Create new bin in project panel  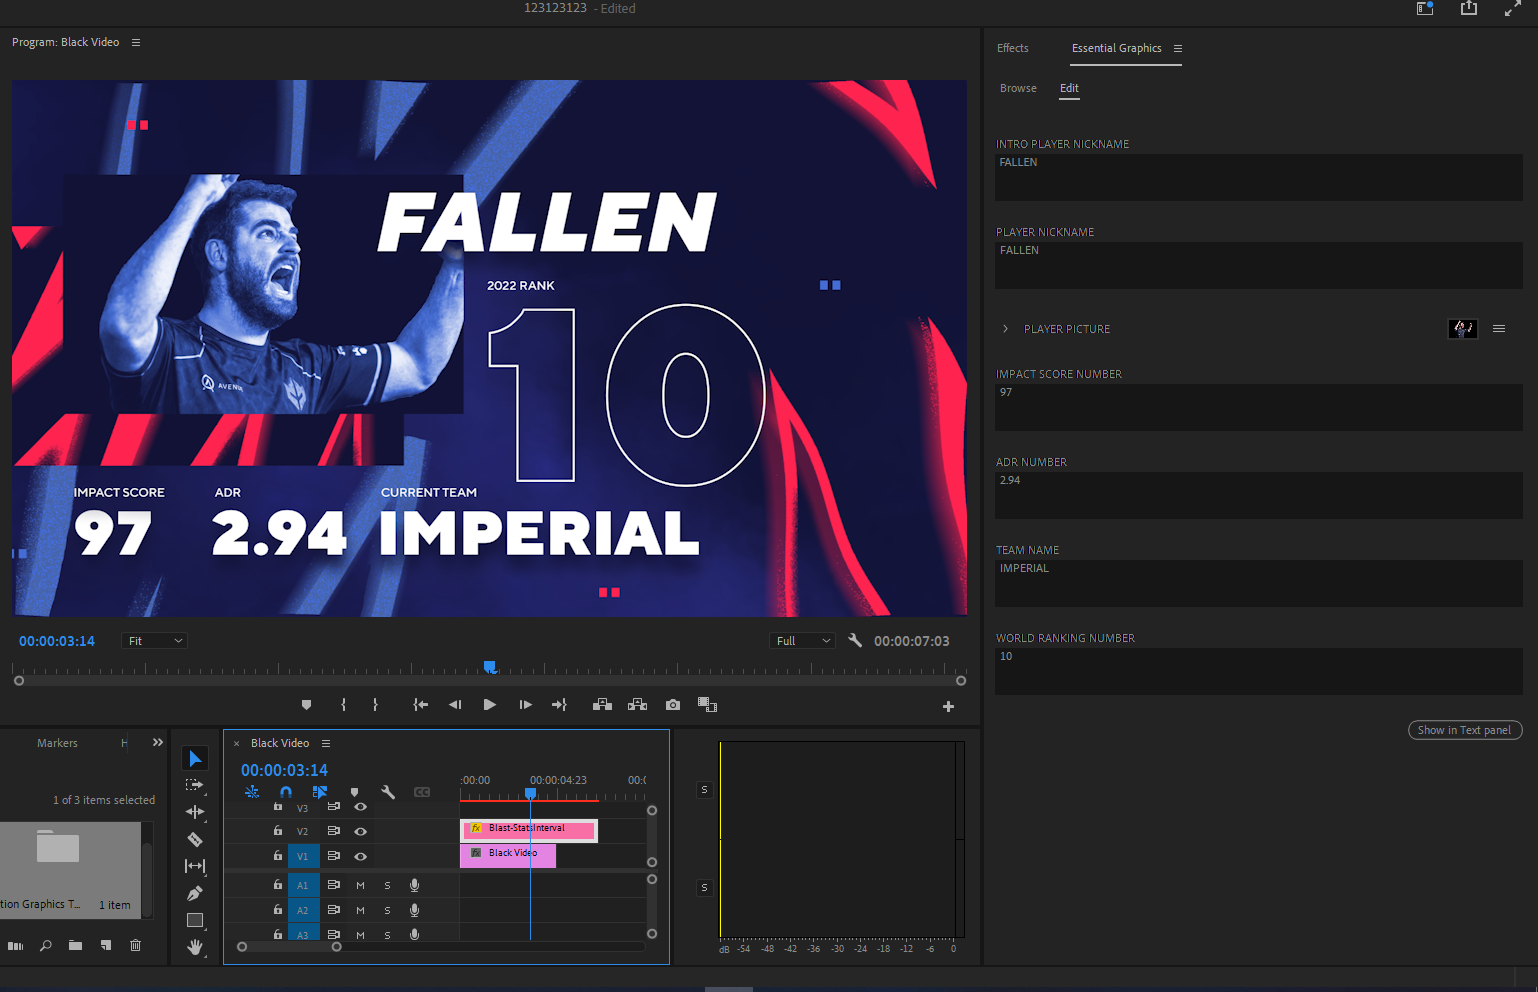(x=75, y=945)
